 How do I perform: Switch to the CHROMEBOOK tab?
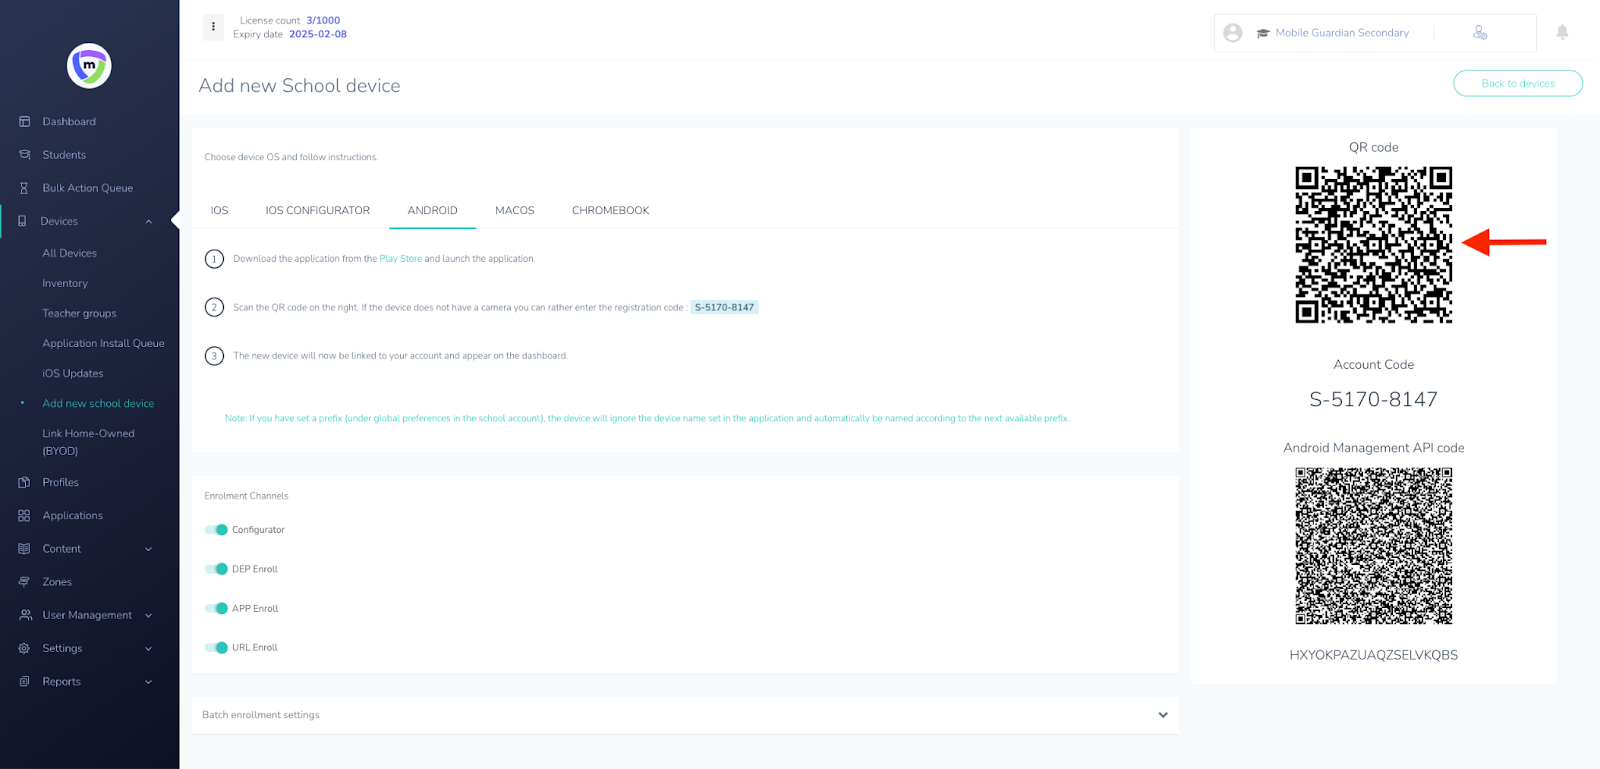(x=611, y=210)
